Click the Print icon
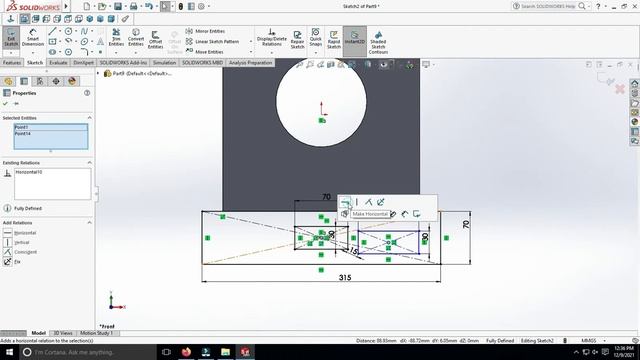640x360 pixels. (x=133, y=6)
